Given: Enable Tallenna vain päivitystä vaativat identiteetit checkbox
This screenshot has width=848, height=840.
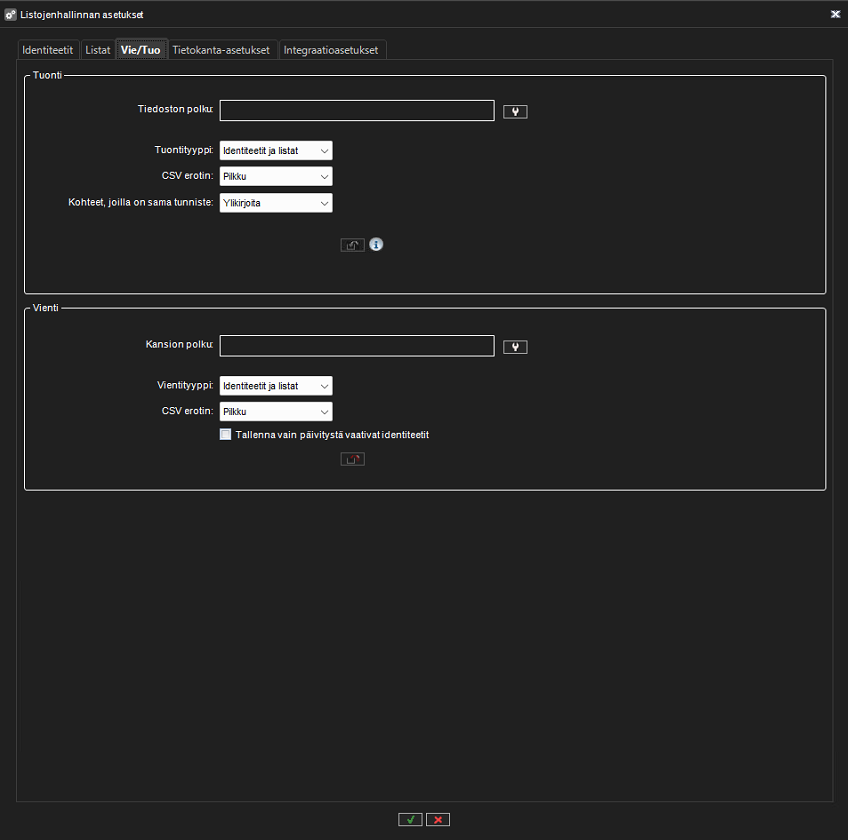Looking at the screenshot, I should 226,434.
